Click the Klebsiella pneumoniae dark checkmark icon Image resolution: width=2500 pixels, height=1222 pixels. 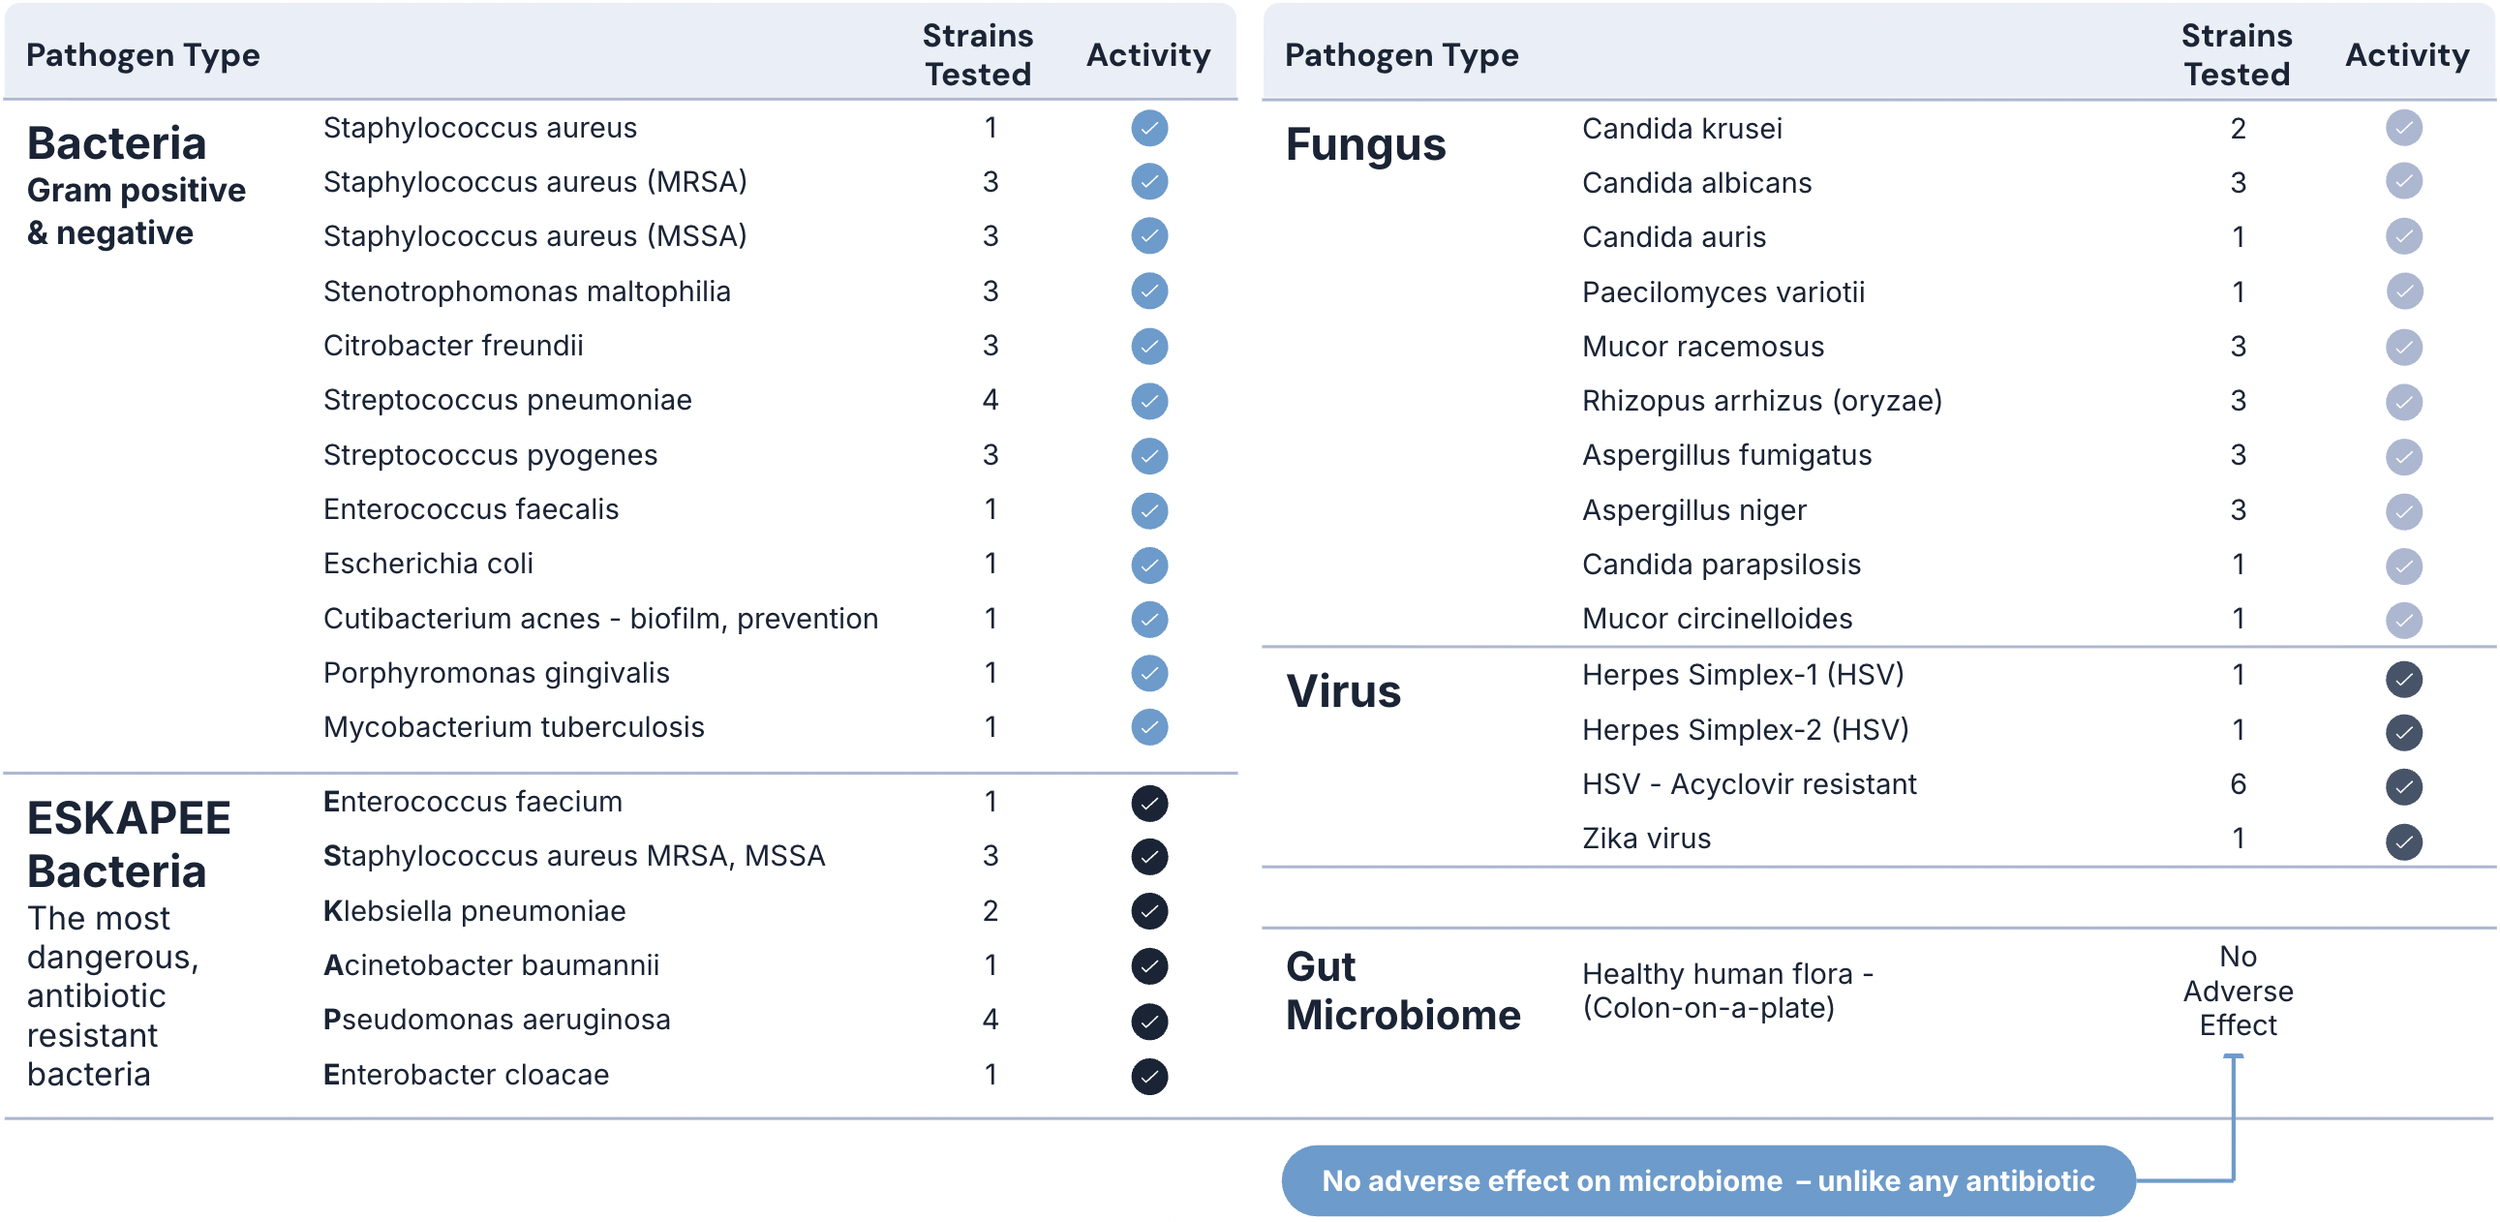coord(1149,911)
